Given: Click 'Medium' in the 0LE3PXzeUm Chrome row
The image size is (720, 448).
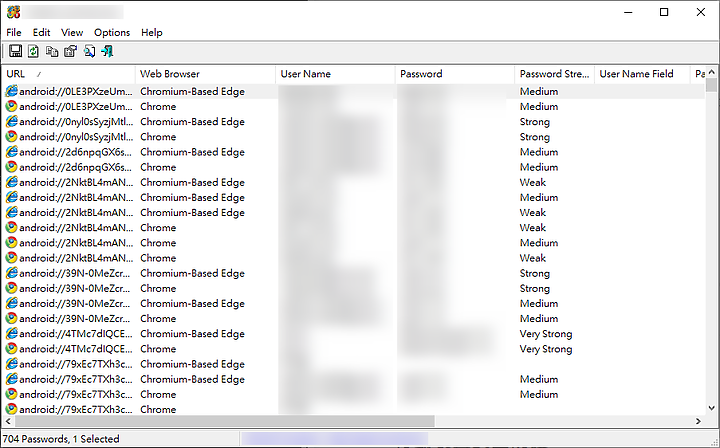Looking at the screenshot, I should pos(539,106).
